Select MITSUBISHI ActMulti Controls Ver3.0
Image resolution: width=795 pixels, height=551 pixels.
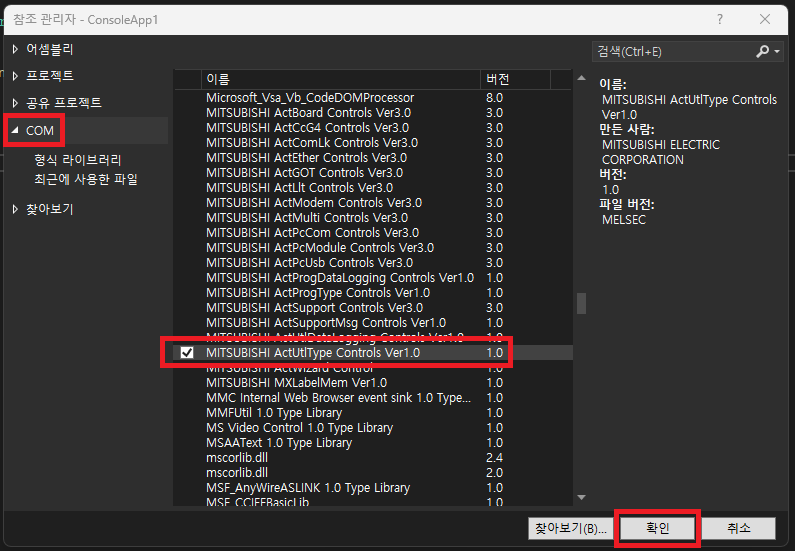pos(373,217)
